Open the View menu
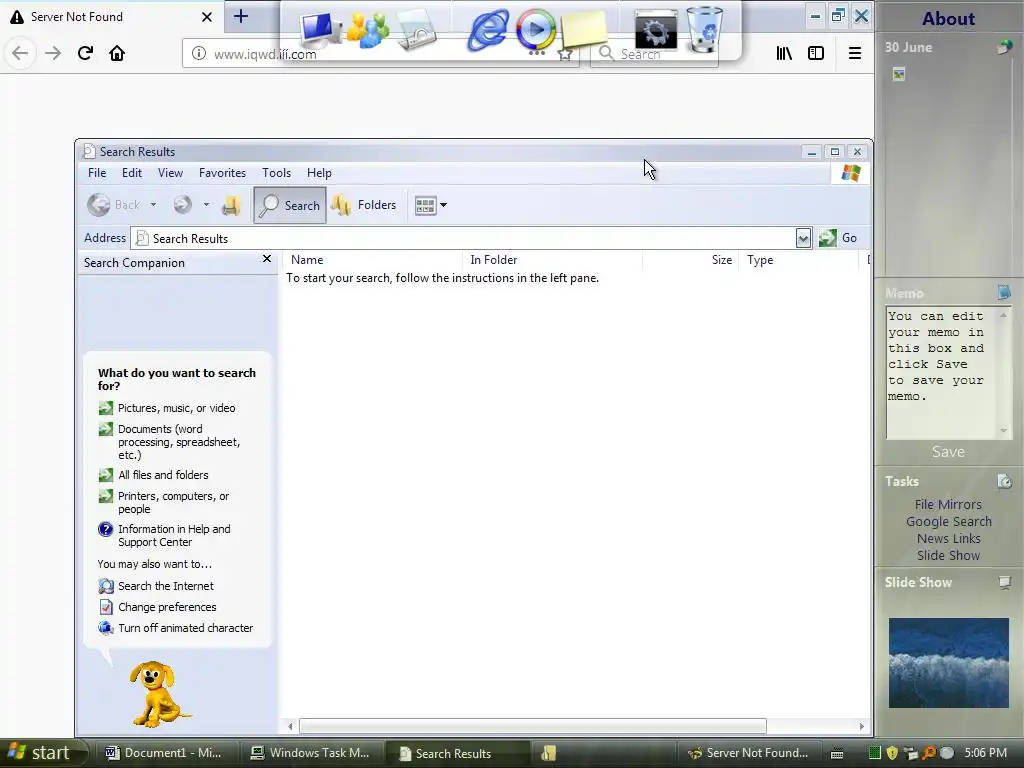Image resolution: width=1024 pixels, height=768 pixels. 170,173
